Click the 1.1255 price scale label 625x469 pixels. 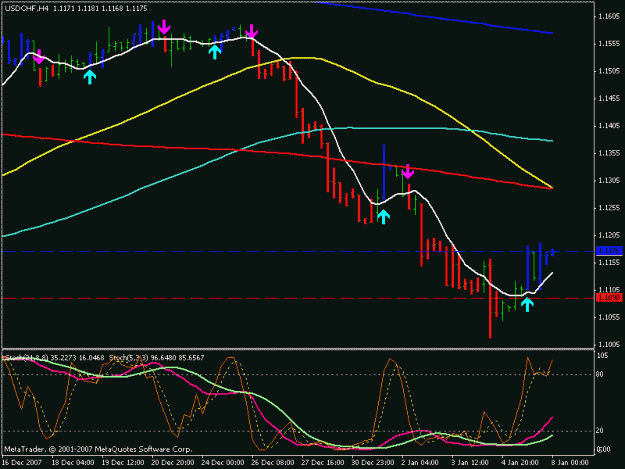tap(609, 208)
